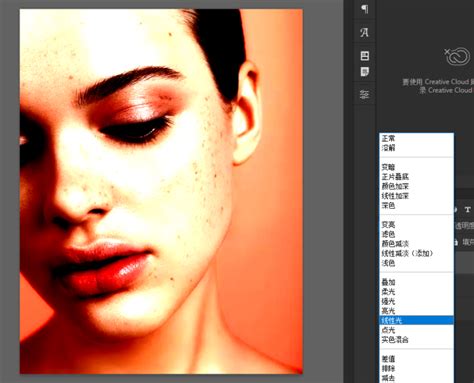Choose 实色混合 blend mode
Screen dimensions: 474x383
[x=395, y=340]
